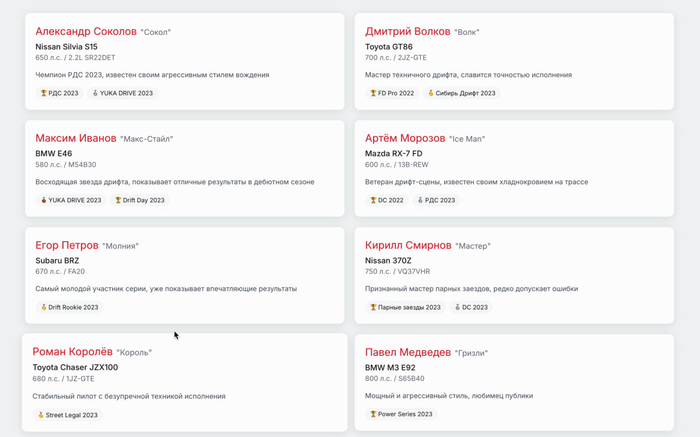Click the trophy icon on Drift Day 2023

pos(118,200)
